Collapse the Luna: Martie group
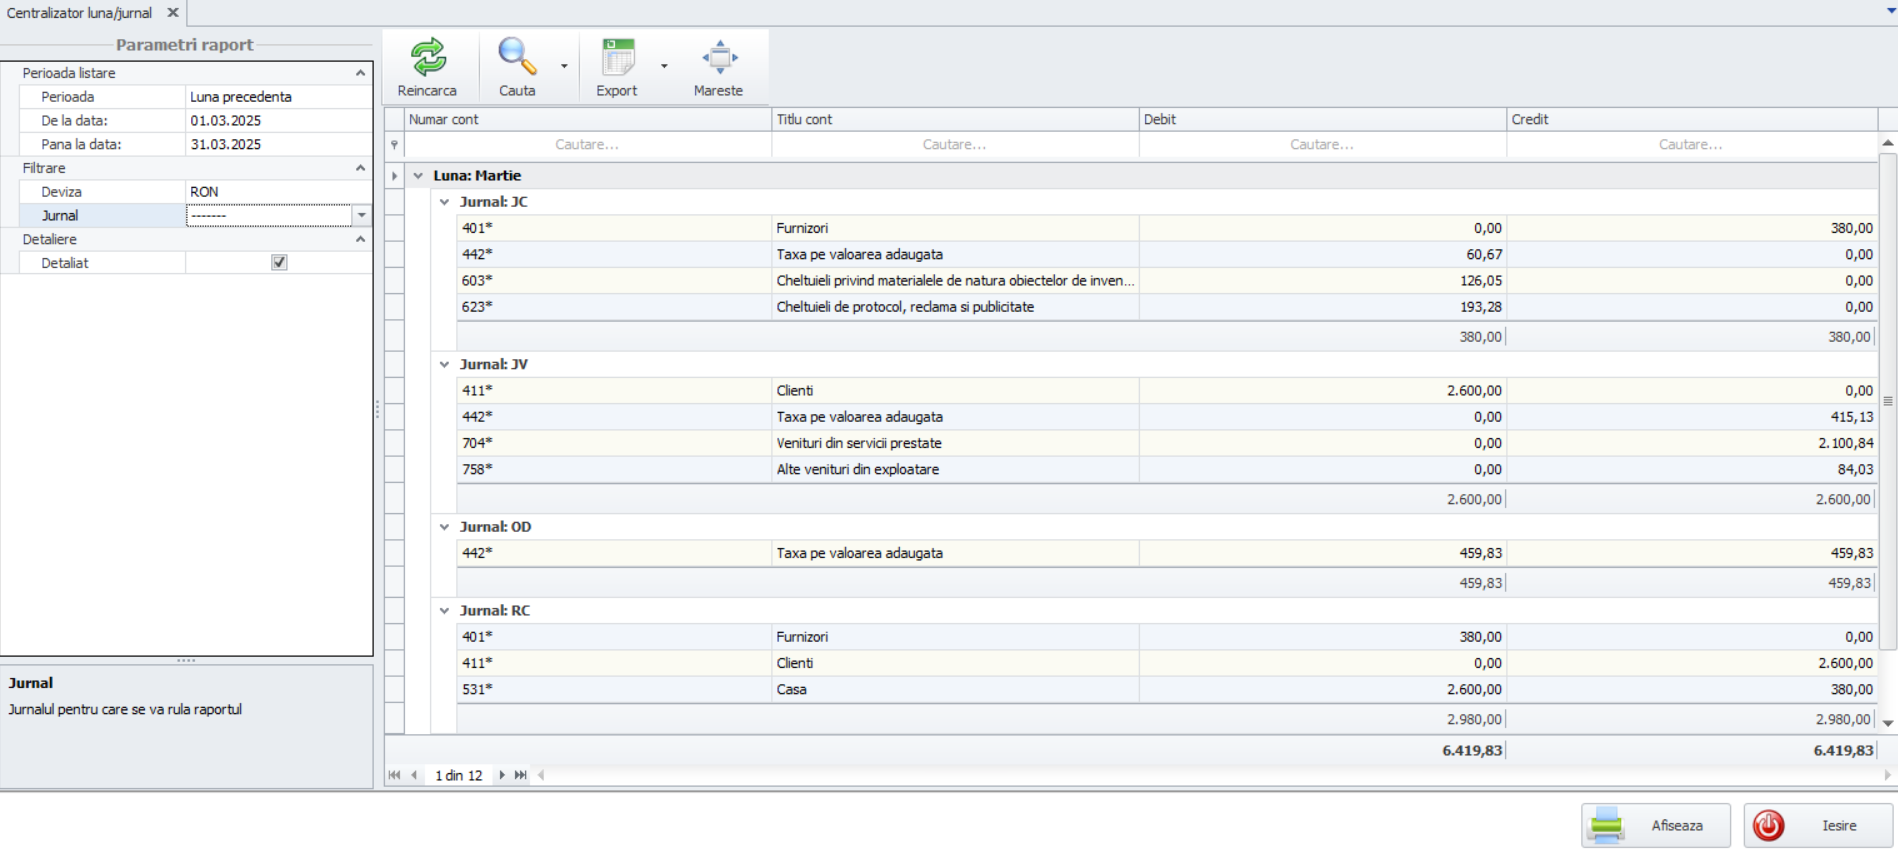Image resolution: width=1898 pixels, height=852 pixels. tap(419, 176)
